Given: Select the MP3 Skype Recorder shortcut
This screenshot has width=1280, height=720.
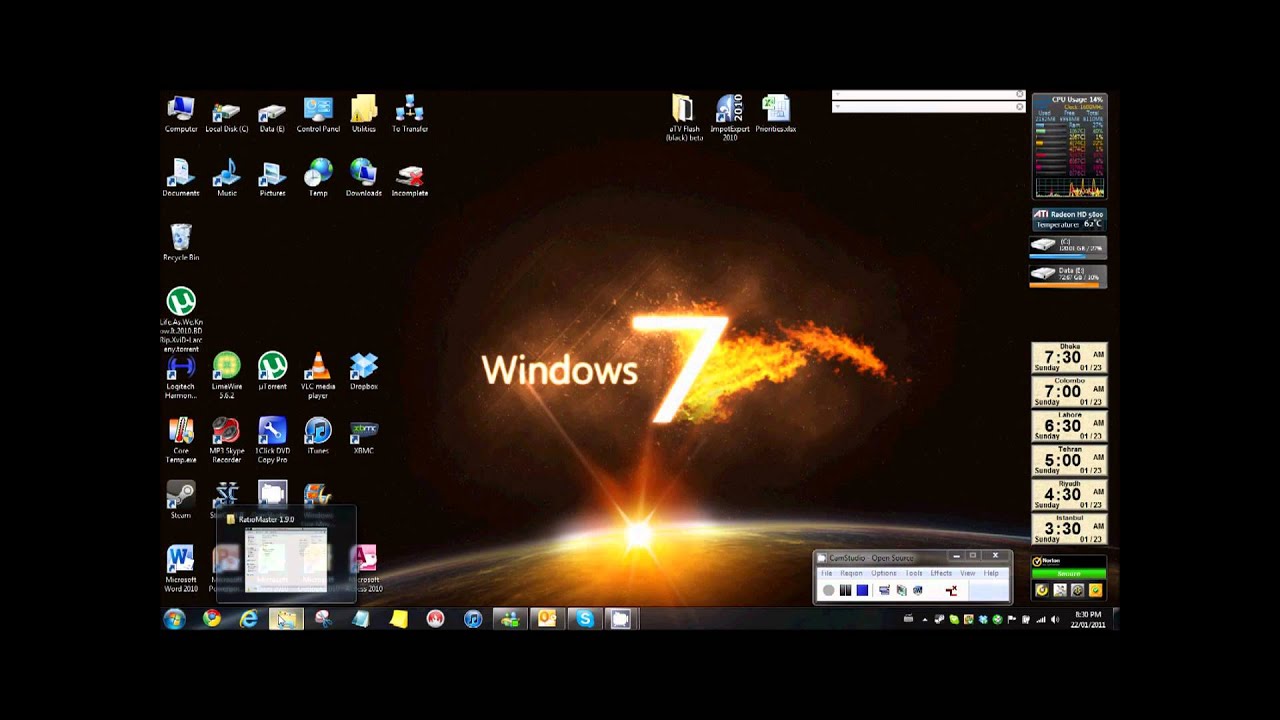Looking at the screenshot, I should tap(227, 441).
